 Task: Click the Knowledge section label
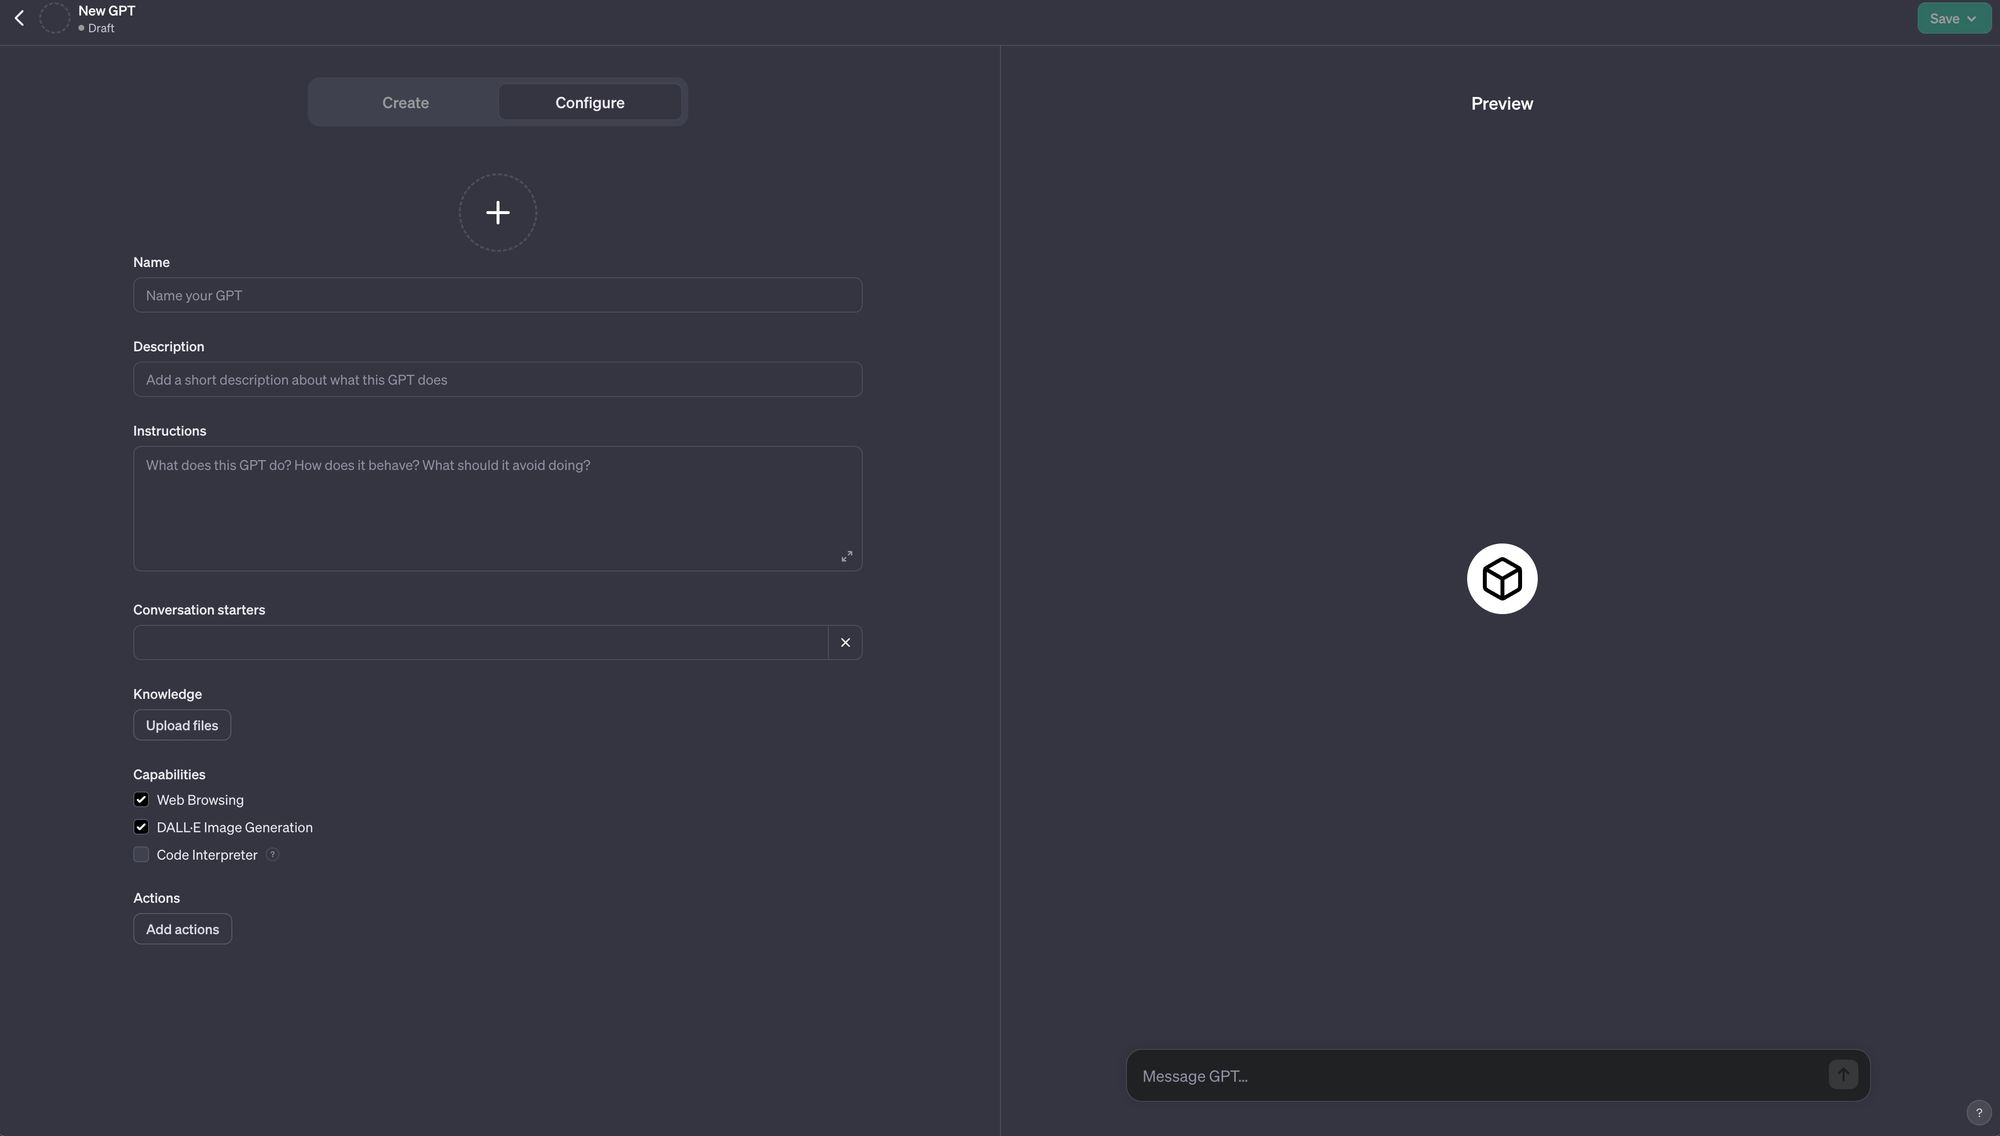pos(167,694)
